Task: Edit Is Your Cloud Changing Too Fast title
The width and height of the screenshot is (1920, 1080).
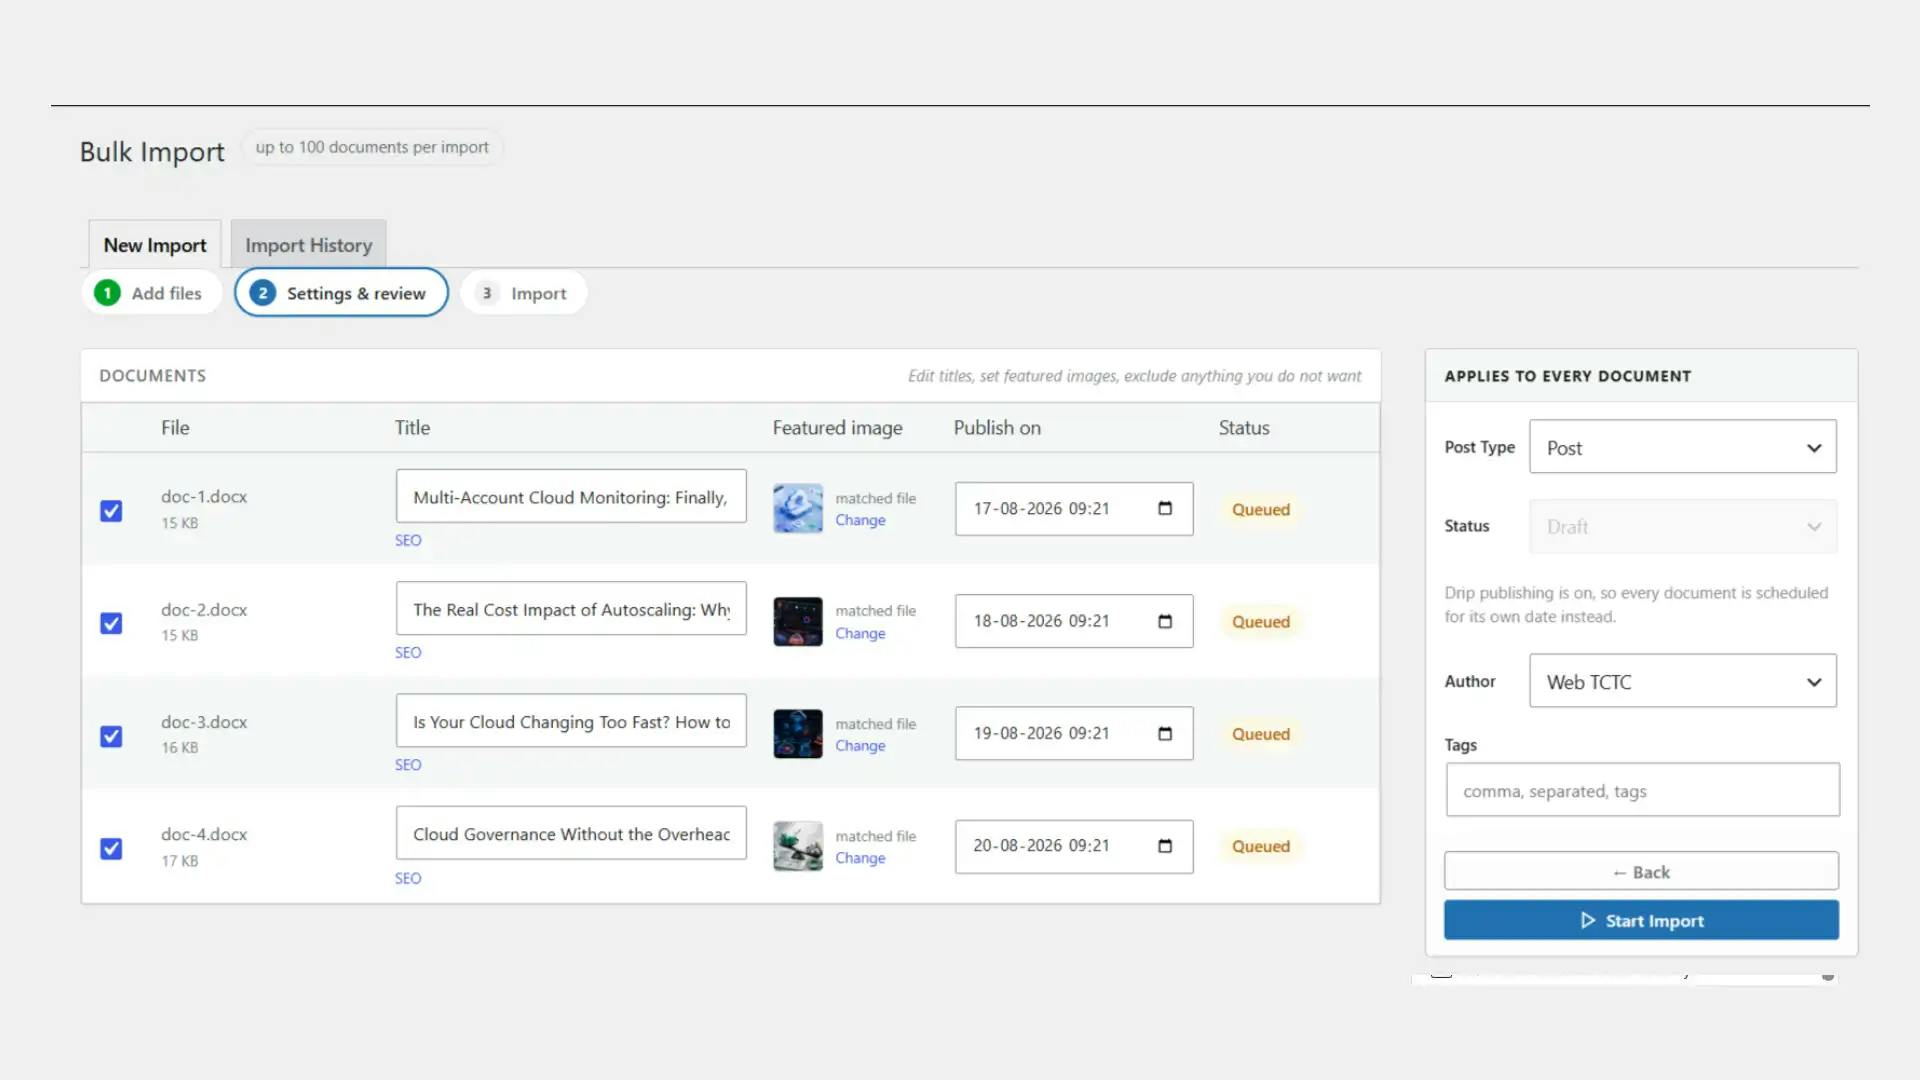Action: 571,721
